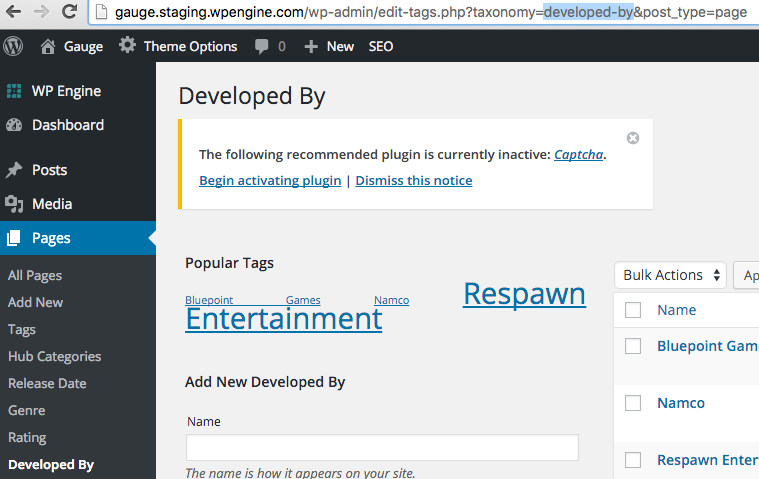Screen dimensions: 759x479
Task: Click the comment count 0
Action: 282,46
